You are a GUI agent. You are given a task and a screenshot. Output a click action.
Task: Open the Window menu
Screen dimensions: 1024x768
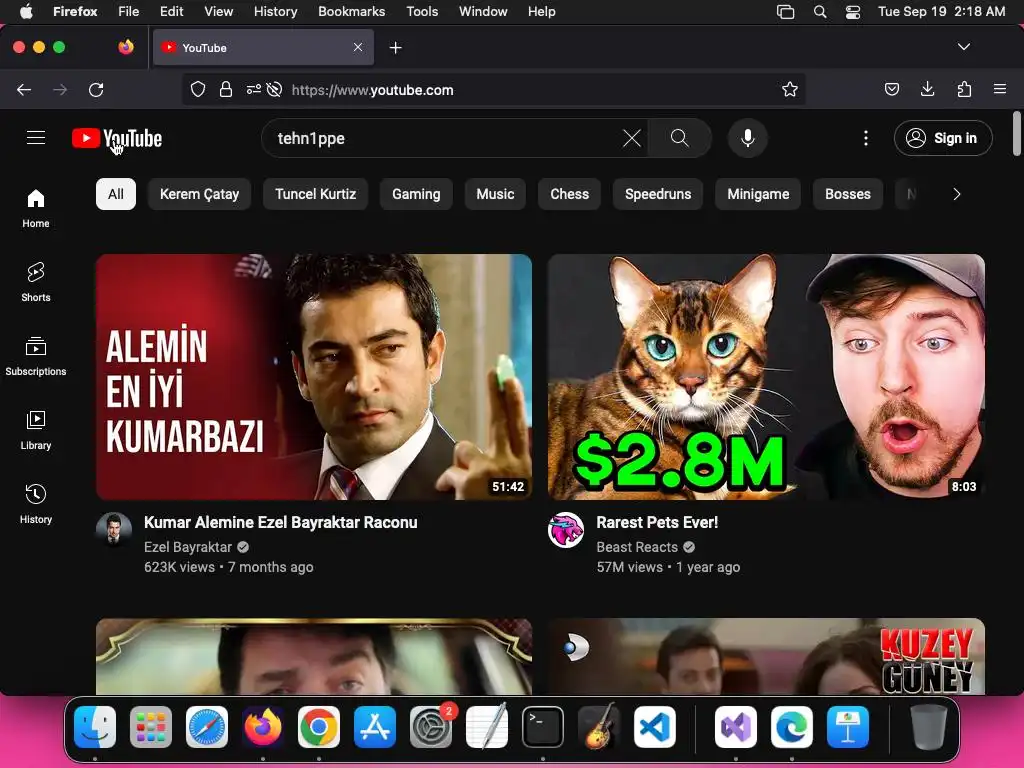(x=483, y=11)
